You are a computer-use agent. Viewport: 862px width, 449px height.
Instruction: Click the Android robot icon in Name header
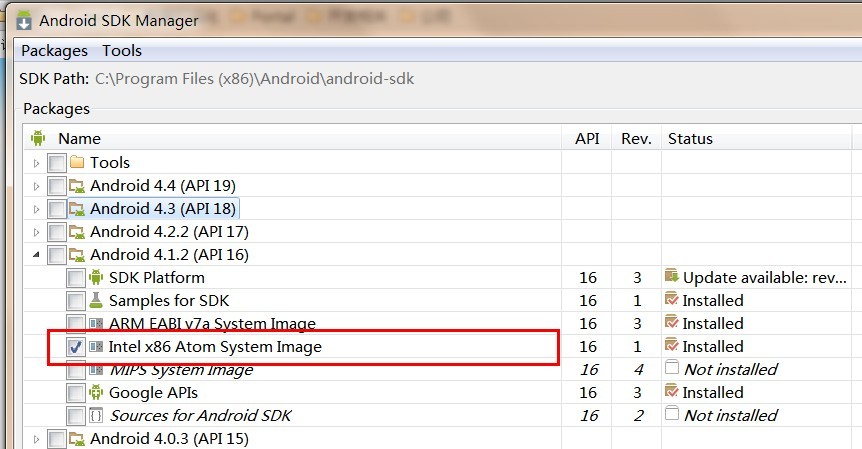[x=38, y=138]
